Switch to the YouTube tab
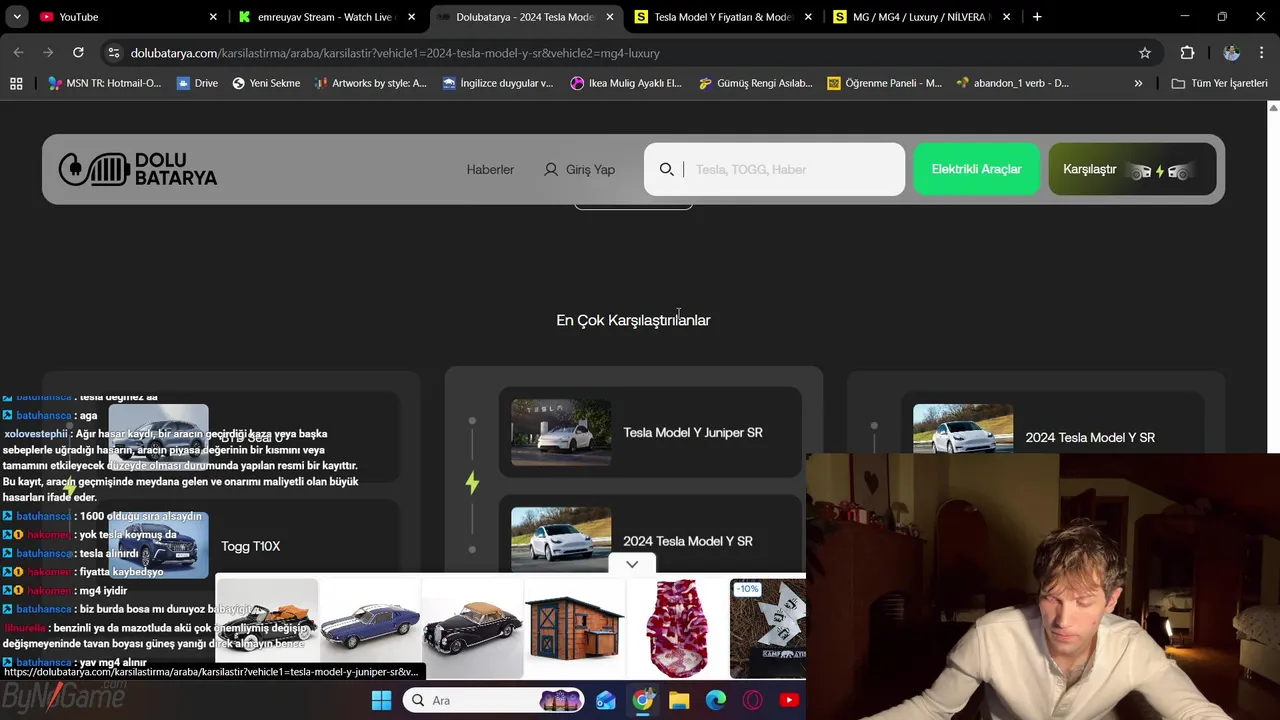This screenshot has width=1280, height=720. 128,17
